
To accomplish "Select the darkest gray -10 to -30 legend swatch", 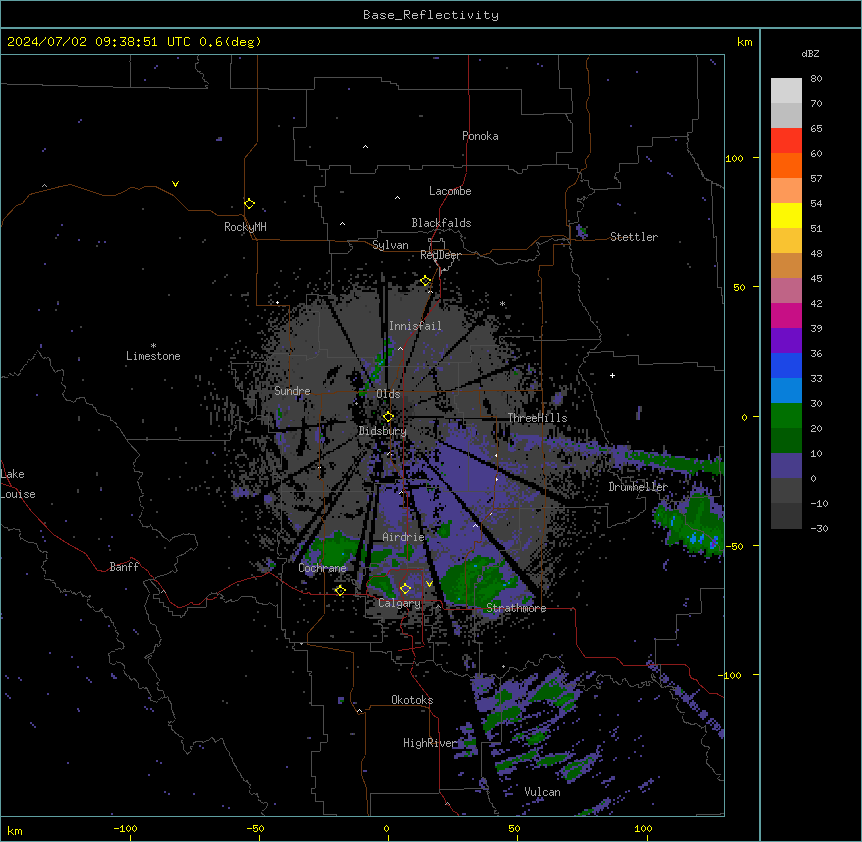I will [x=786, y=516].
